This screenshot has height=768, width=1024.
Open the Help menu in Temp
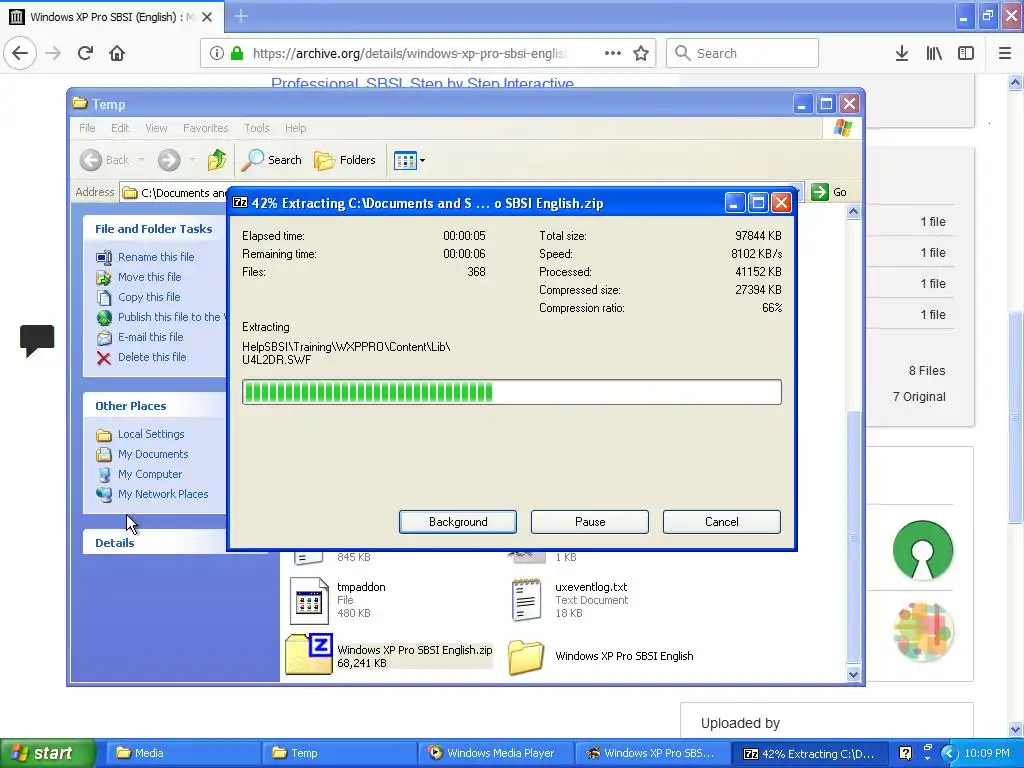[x=295, y=128]
